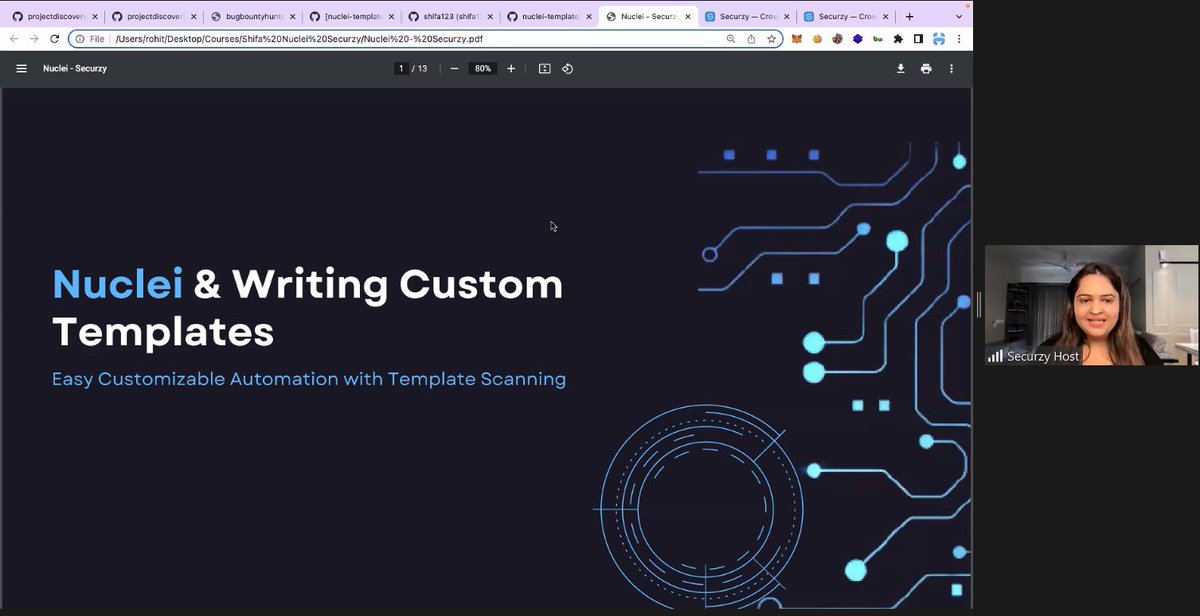Screen dimensions: 1200x616
Task: Click the File site info chip
Action: [x=90, y=39]
